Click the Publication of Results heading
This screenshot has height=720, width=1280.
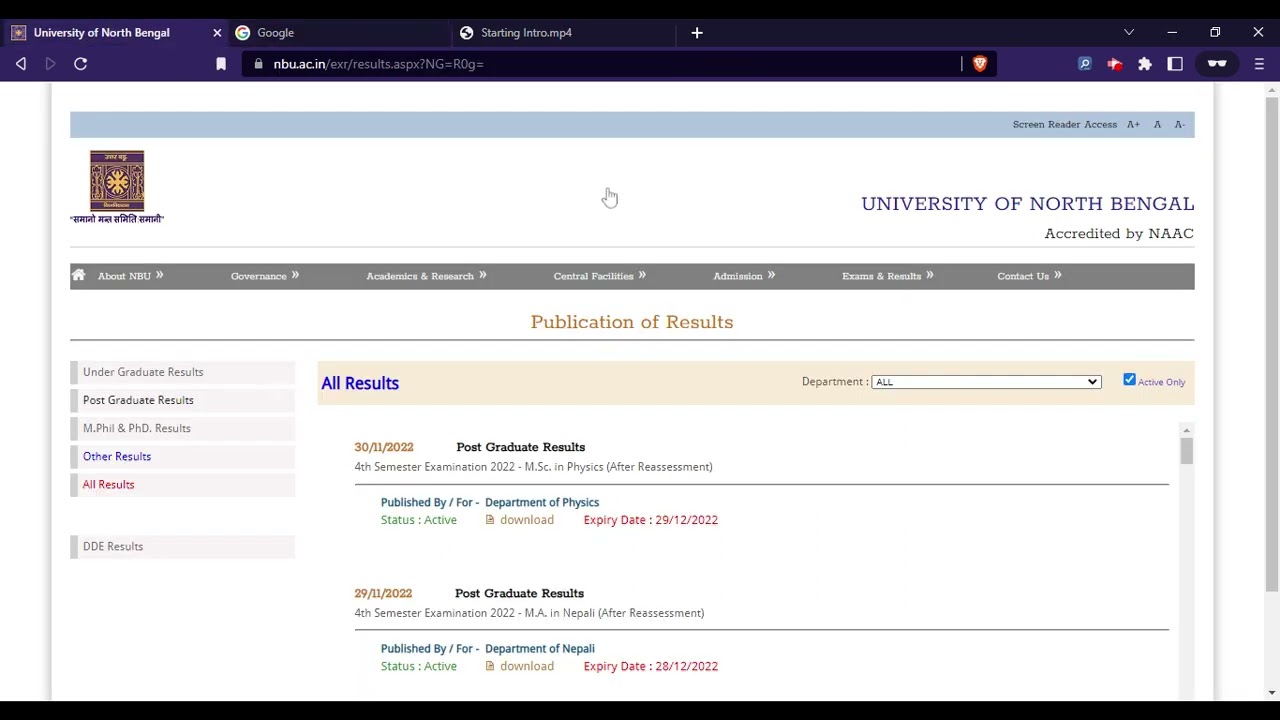[632, 322]
